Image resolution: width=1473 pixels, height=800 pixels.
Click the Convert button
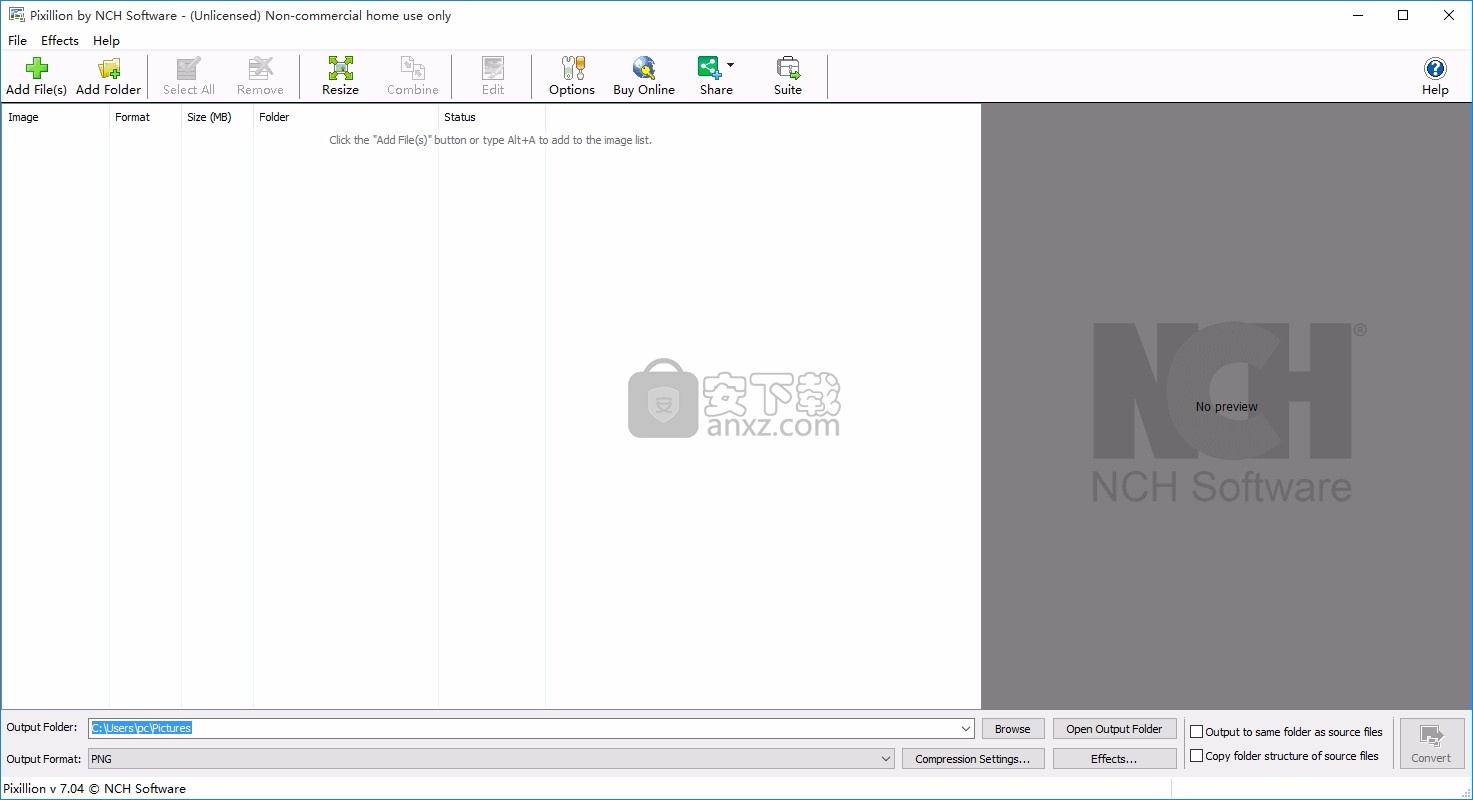pos(1431,743)
